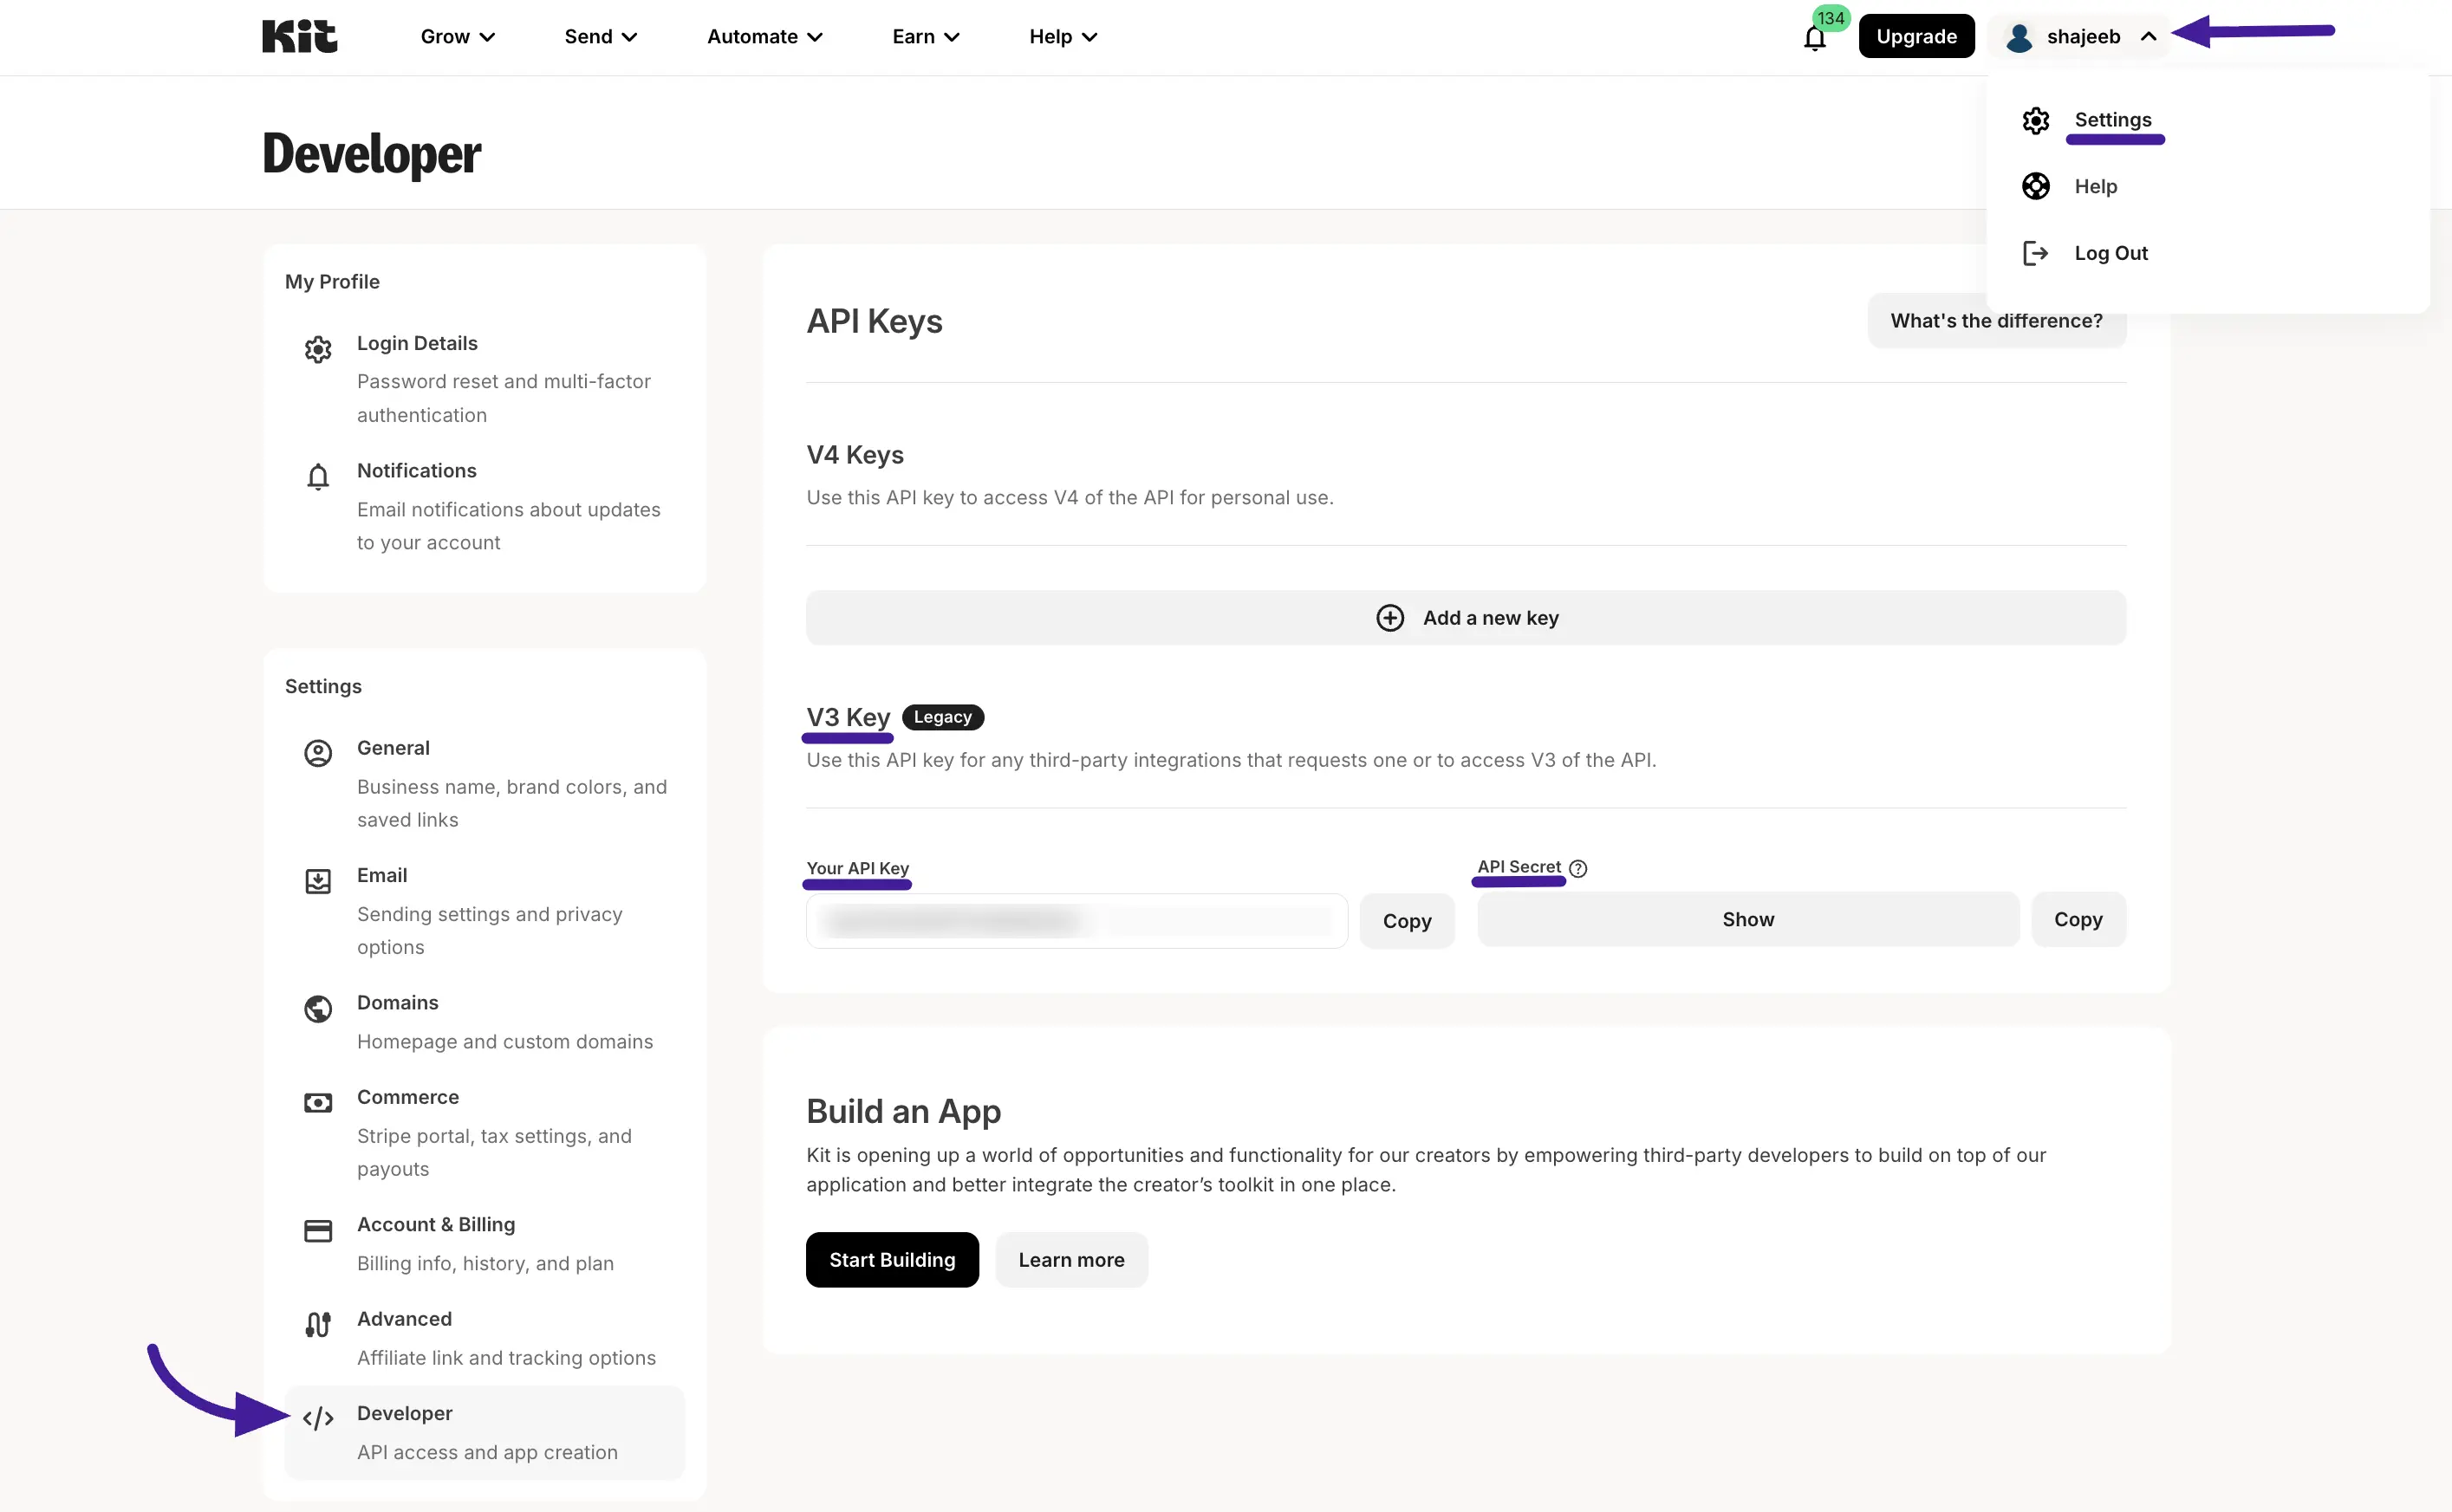Click the Account & Billing card icon
This screenshot has width=2452, height=1512.
pyautogui.click(x=318, y=1231)
